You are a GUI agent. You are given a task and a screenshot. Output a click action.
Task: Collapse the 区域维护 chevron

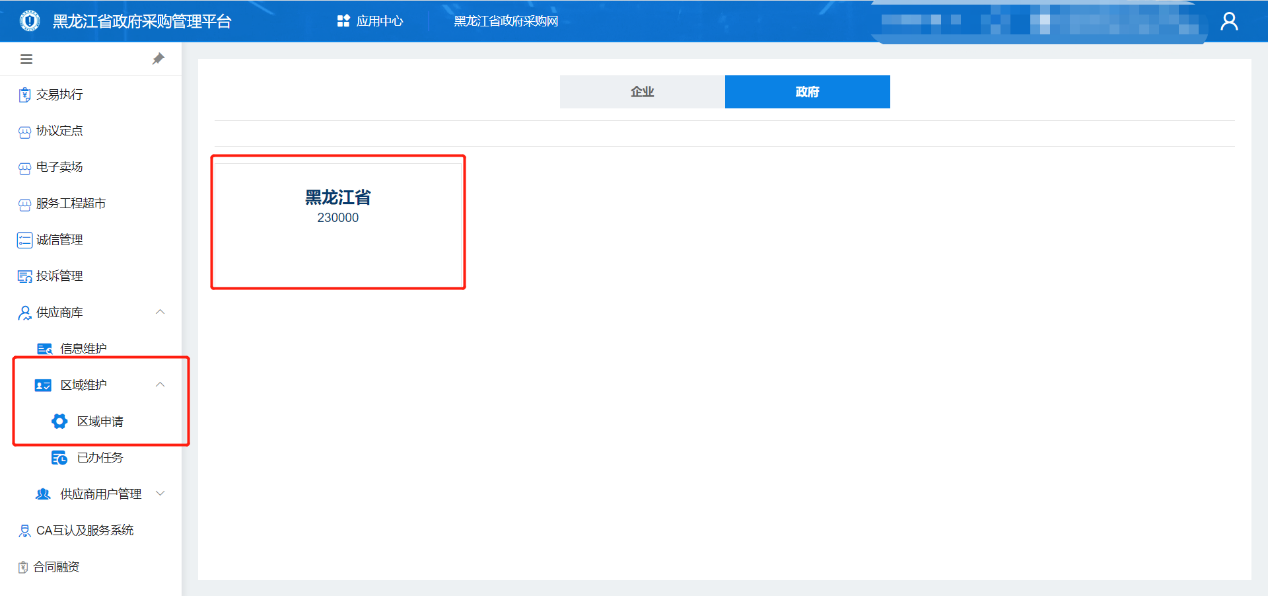click(160, 385)
